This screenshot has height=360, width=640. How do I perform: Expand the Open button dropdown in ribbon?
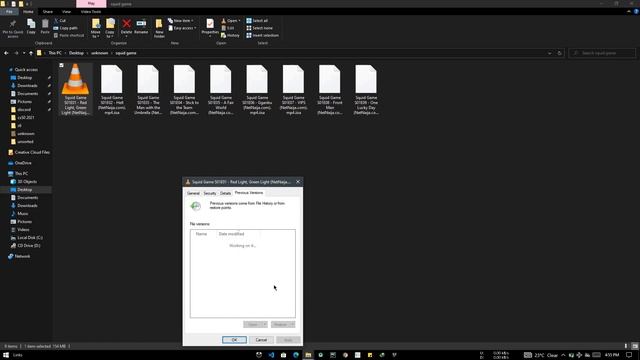[239, 20]
